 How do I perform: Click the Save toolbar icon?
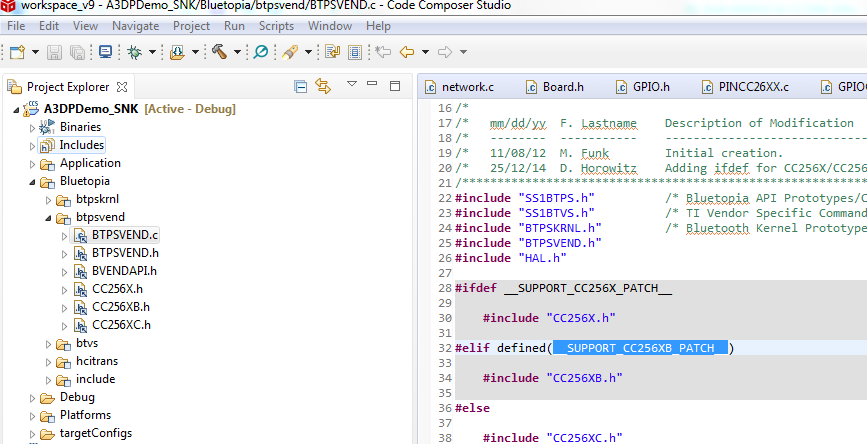click(x=54, y=52)
